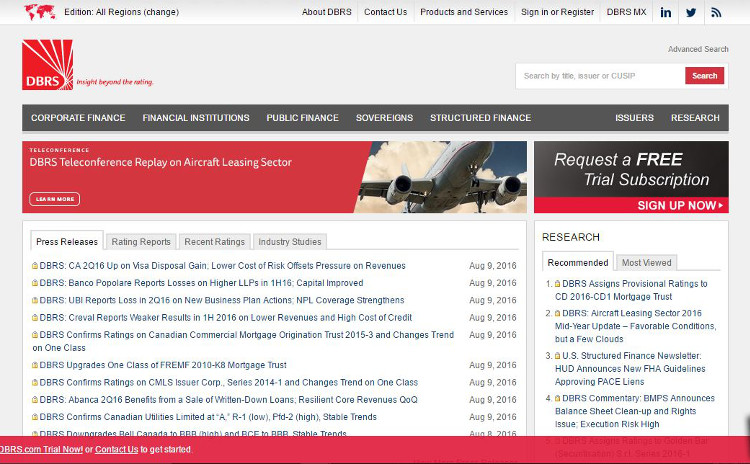750x464 pixels.
Task: Open Canadian Utilities Limited confirmation release
Action: 208,417
